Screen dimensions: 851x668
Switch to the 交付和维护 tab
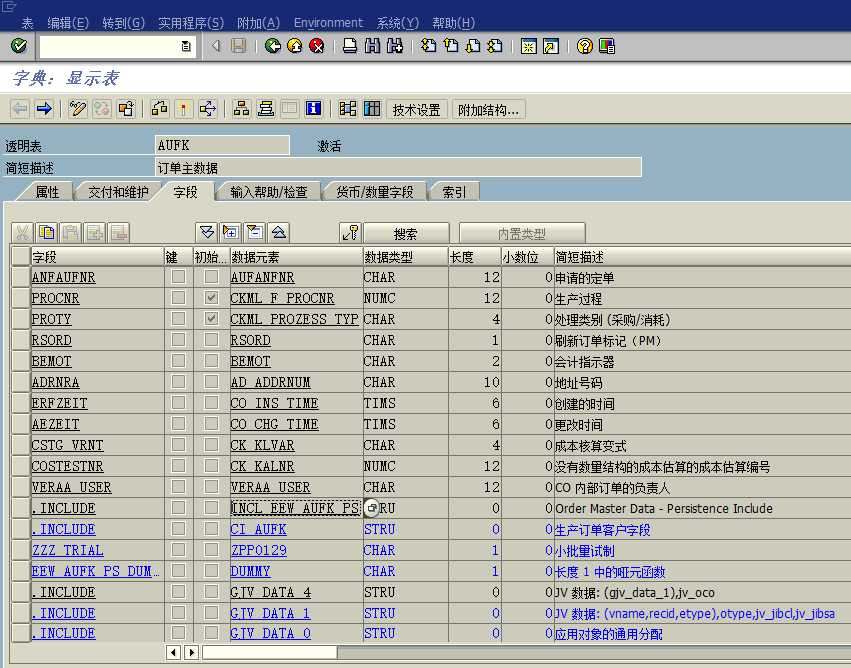(x=118, y=192)
